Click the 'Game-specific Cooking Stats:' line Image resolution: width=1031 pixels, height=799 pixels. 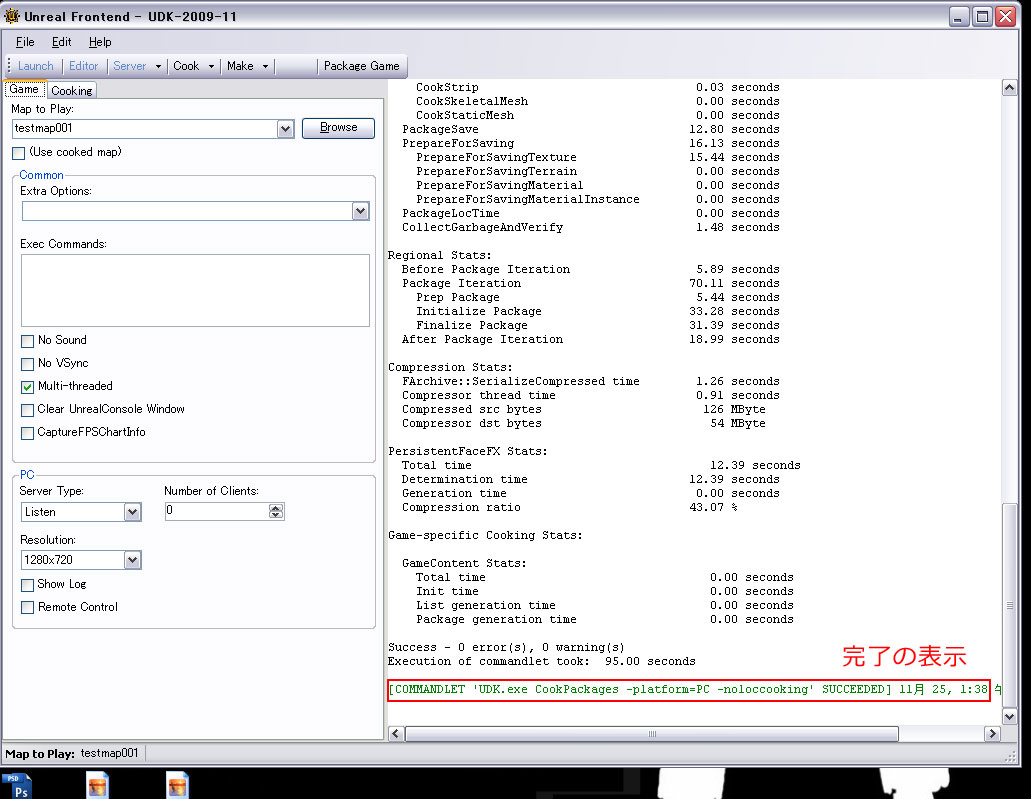pos(485,535)
